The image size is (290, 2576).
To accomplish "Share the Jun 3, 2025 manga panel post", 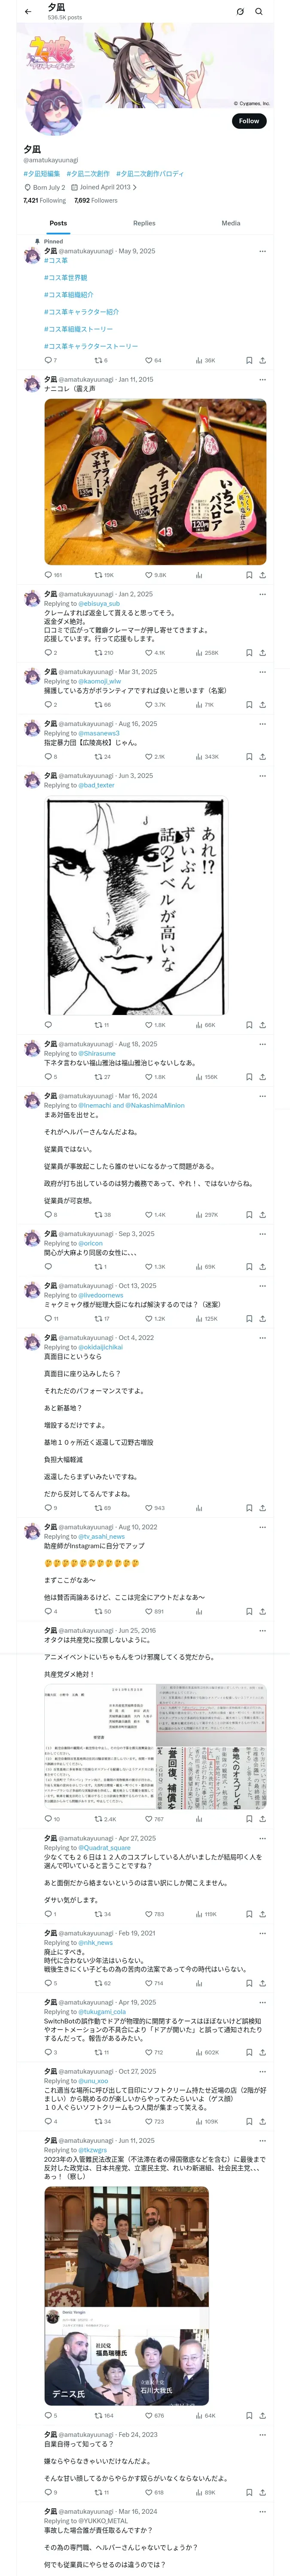I will click(262, 1025).
